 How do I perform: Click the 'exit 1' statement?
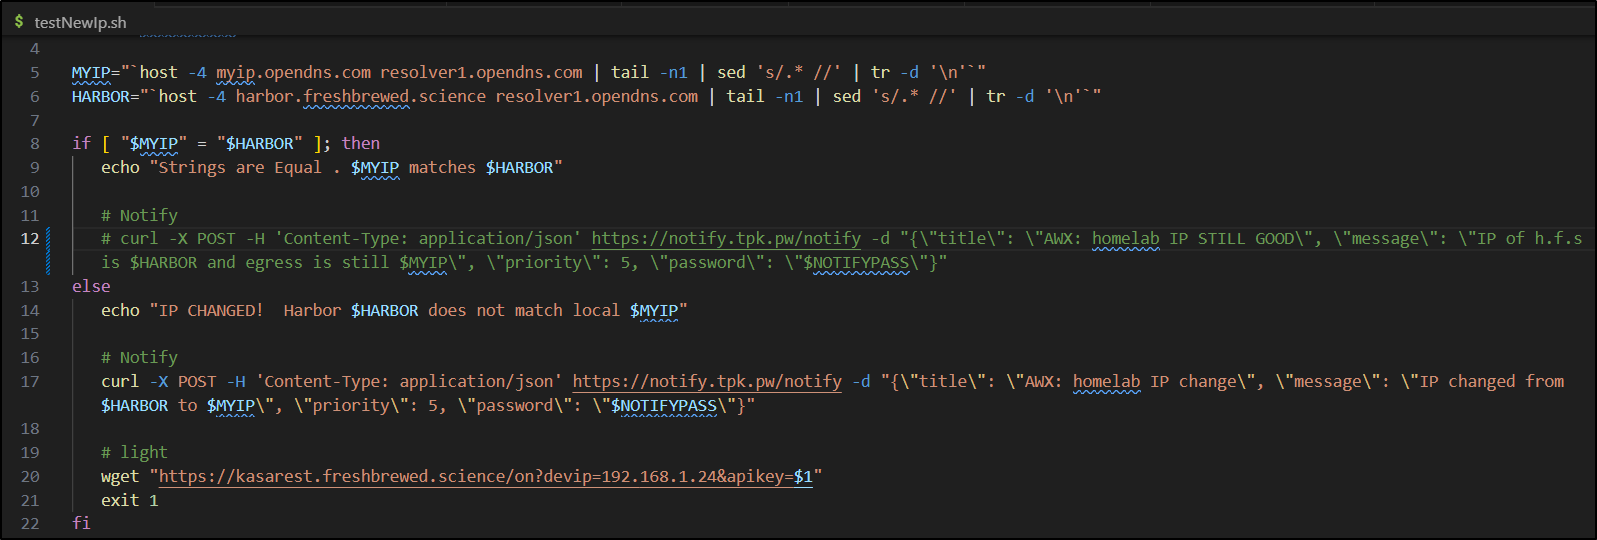[x=129, y=501]
